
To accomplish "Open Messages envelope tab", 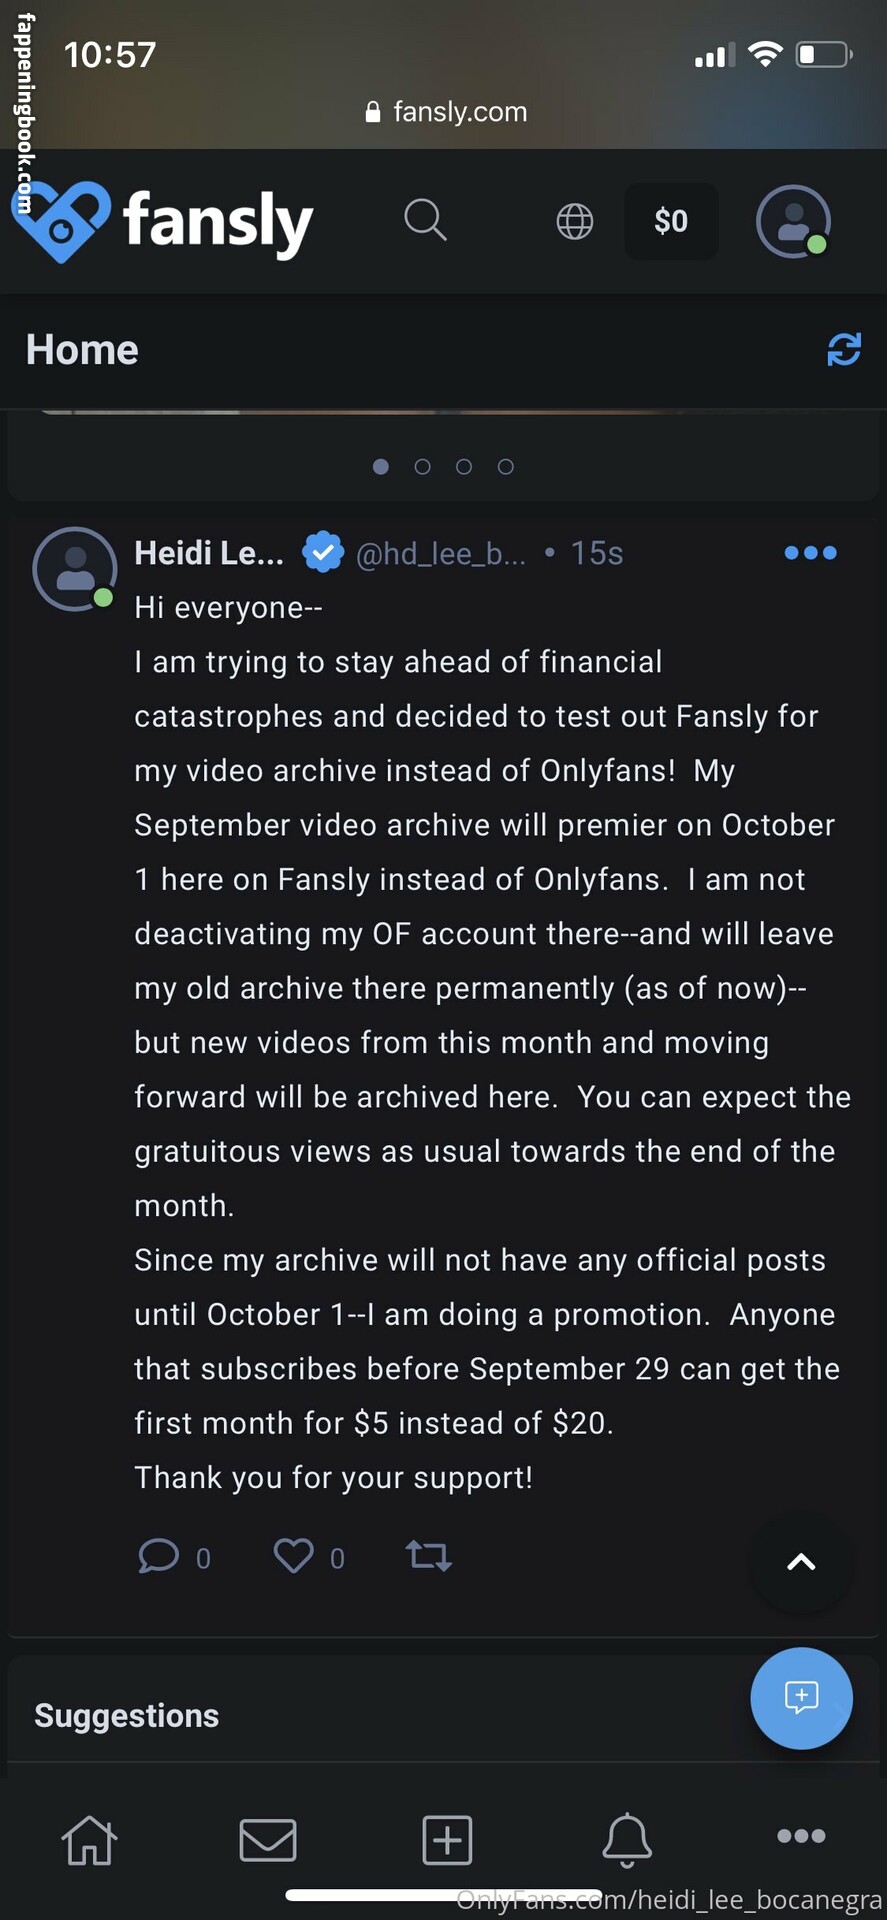I will point(268,1840).
